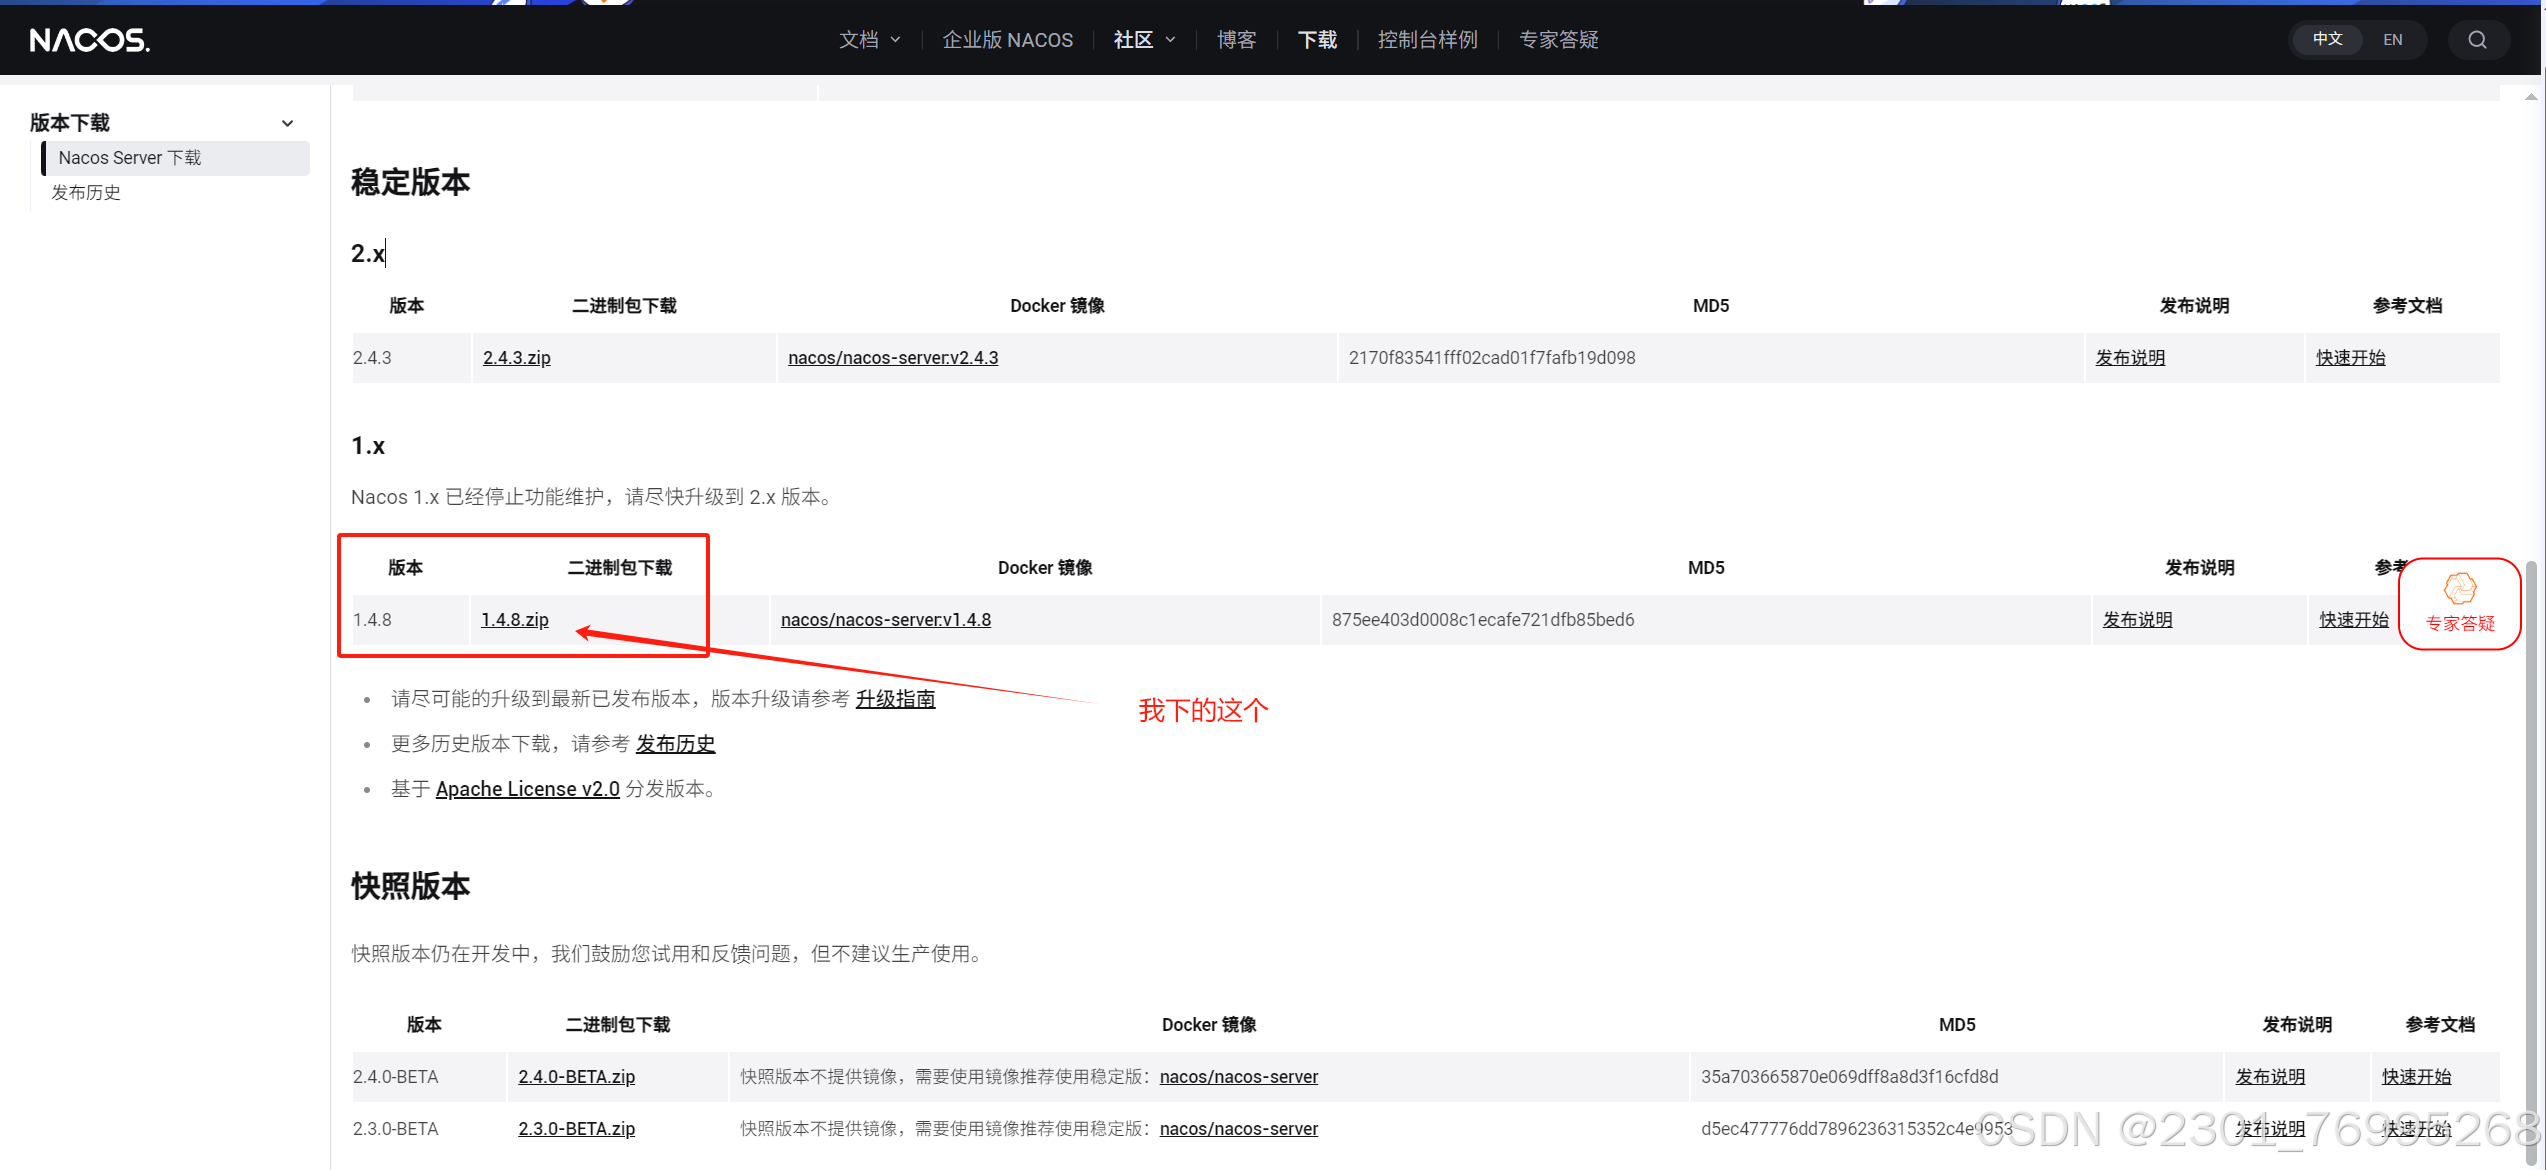Open nacos/nacos-server link in 2.4.0-BETA row

(x=1239, y=1077)
